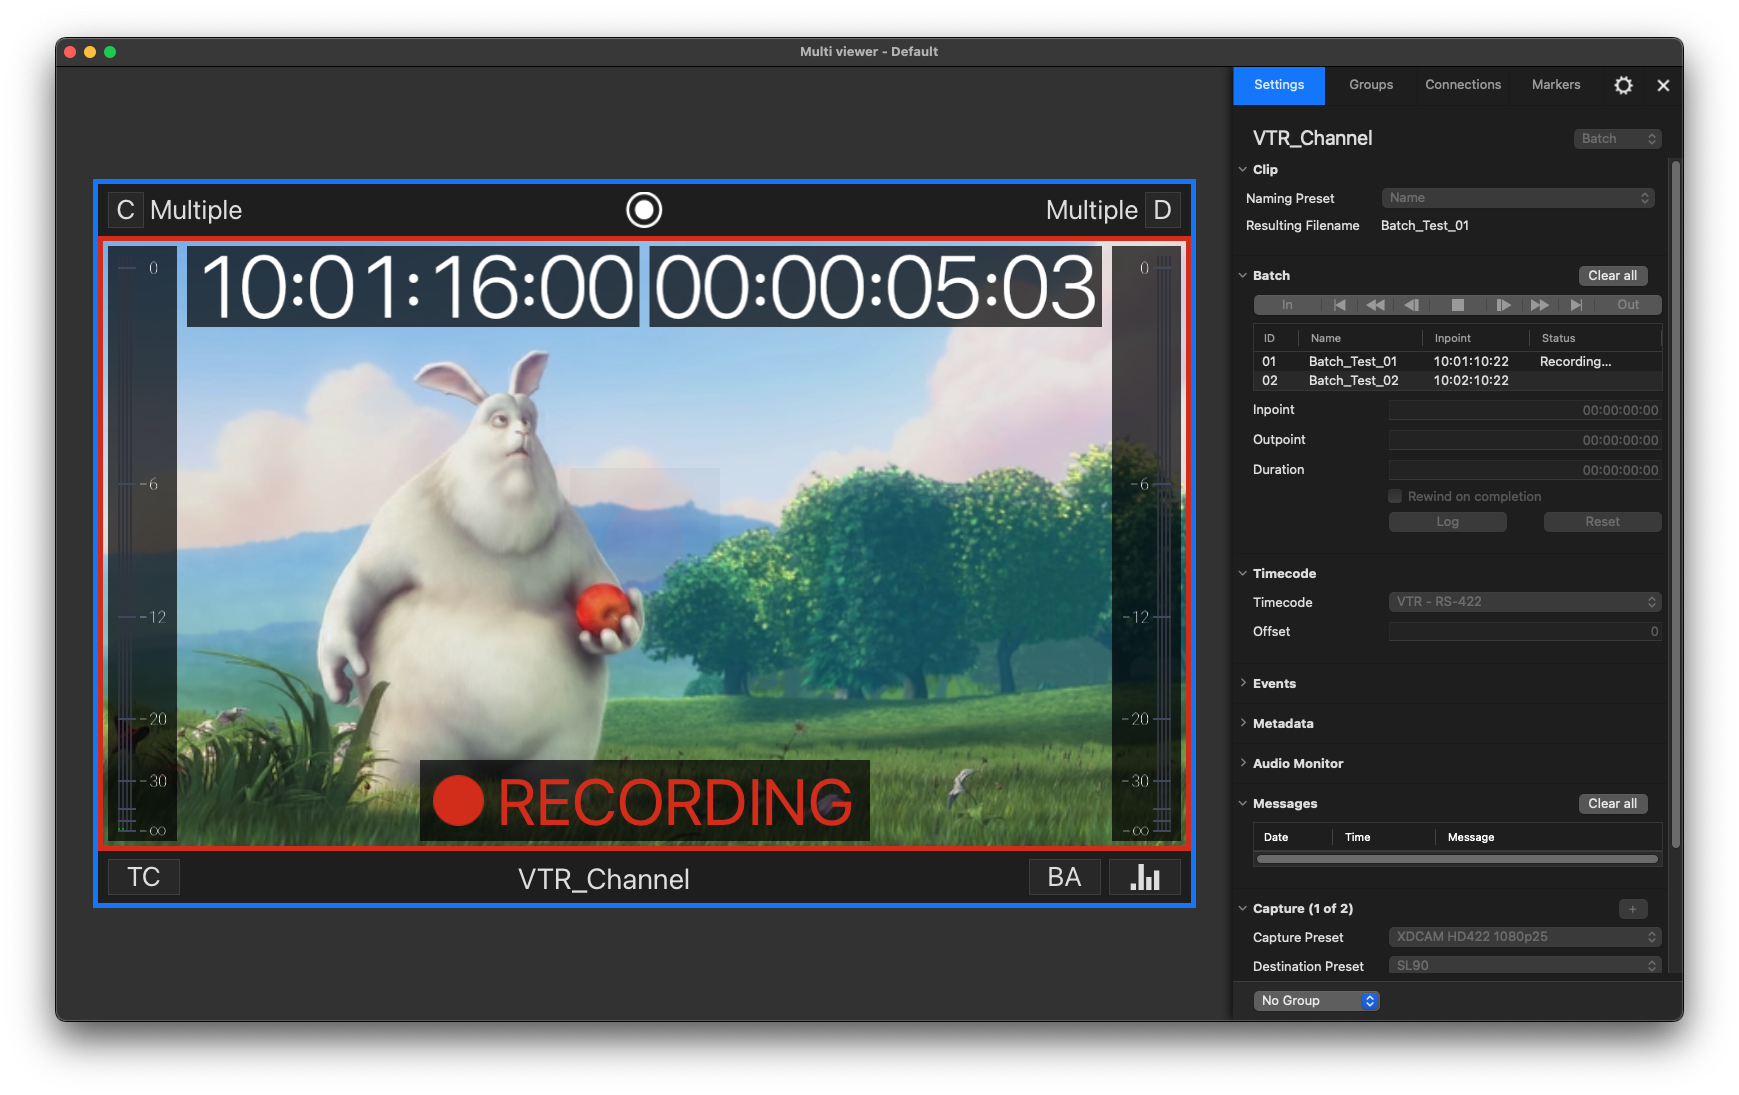The height and width of the screenshot is (1095, 1739).
Task: Open the Batch mode dropdown beside VTR_Channel
Action: point(1618,139)
